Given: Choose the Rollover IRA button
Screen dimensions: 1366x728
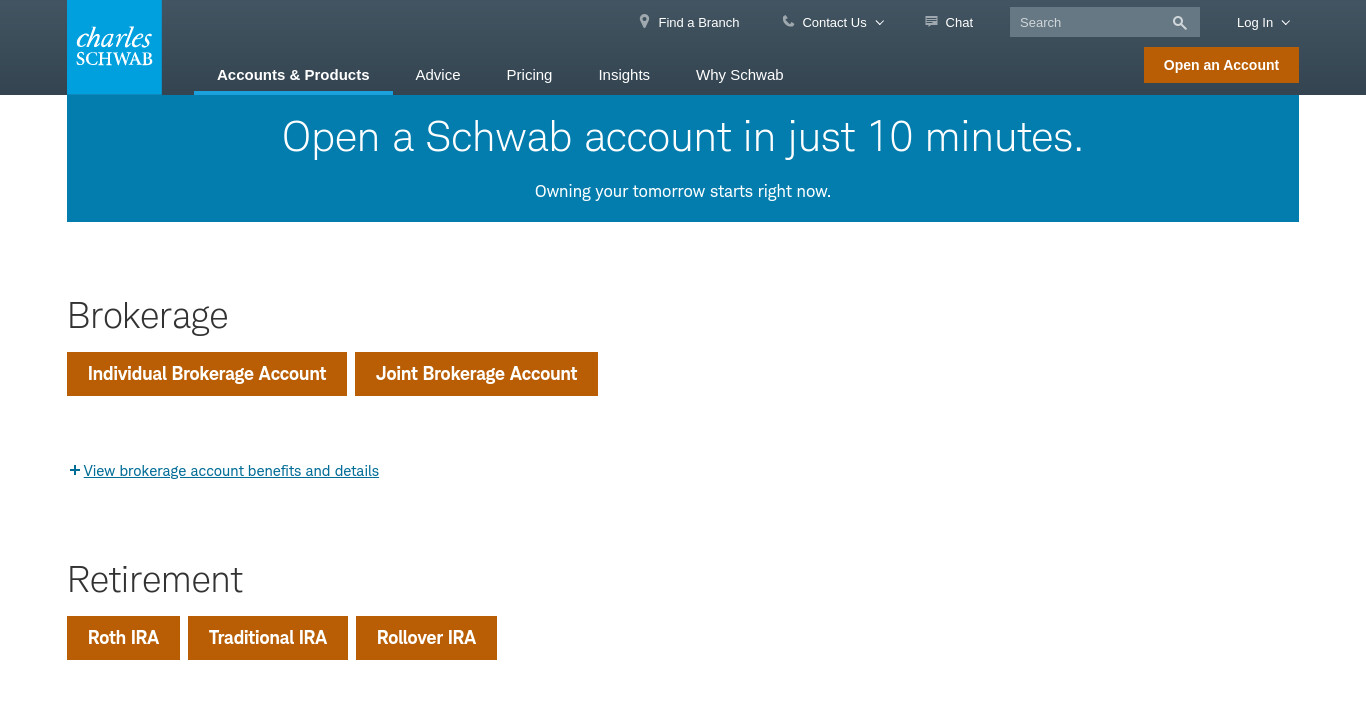Looking at the screenshot, I should click(426, 638).
